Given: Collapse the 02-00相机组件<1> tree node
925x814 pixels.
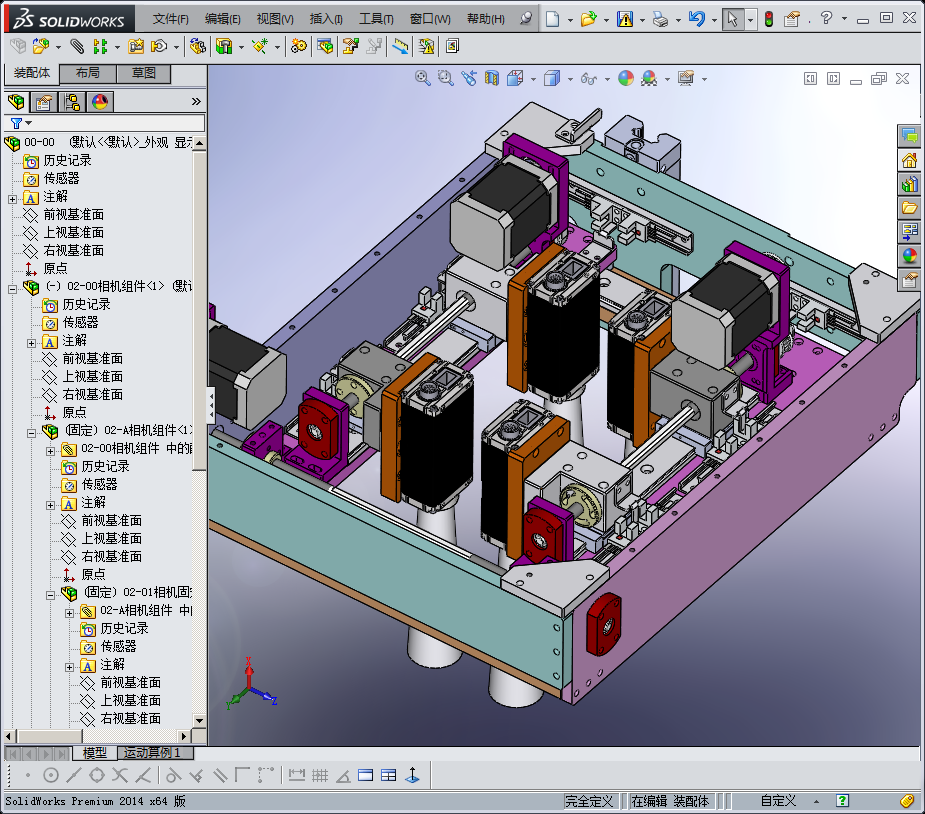Looking at the screenshot, I should coord(12,289).
